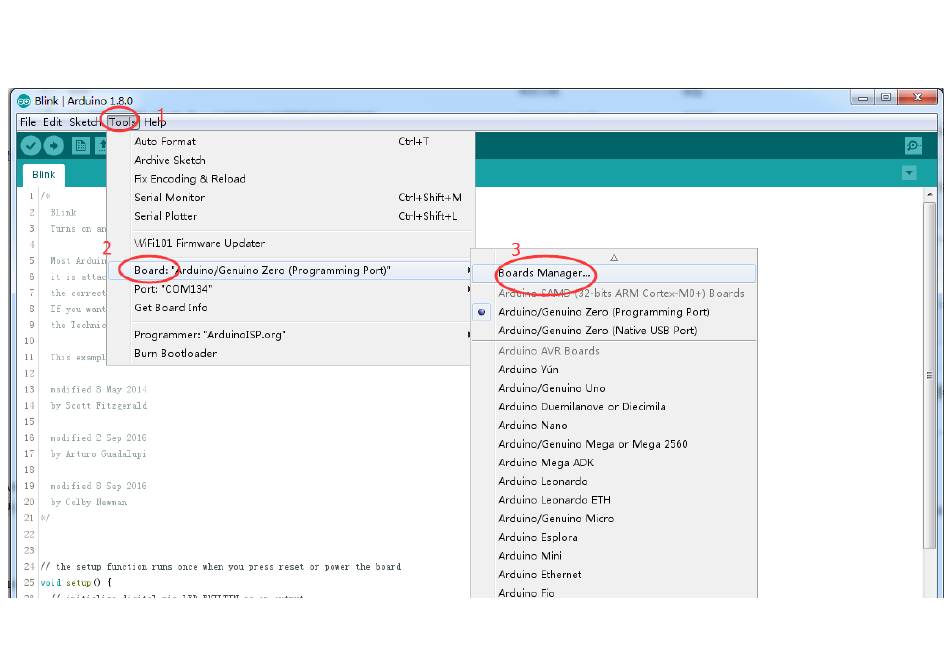
Task: Open Serial Plotter from Tools menu
Action: click(x=291, y=216)
